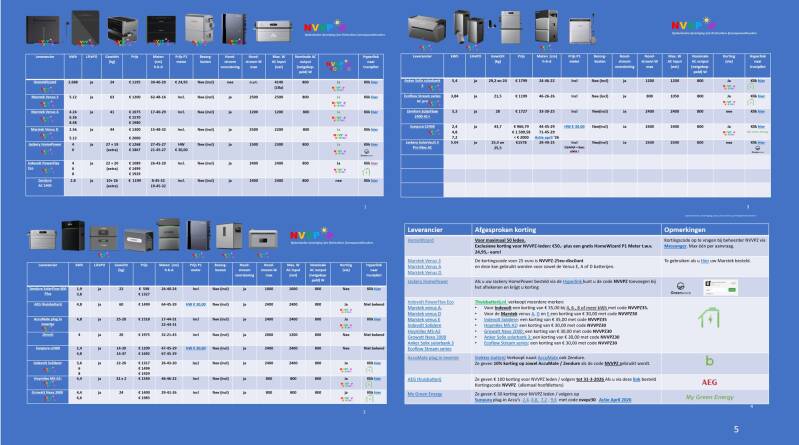Click the VVE € 30,00 link in the bottom-left AEG row
The image size is (799, 445).
point(196,304)
